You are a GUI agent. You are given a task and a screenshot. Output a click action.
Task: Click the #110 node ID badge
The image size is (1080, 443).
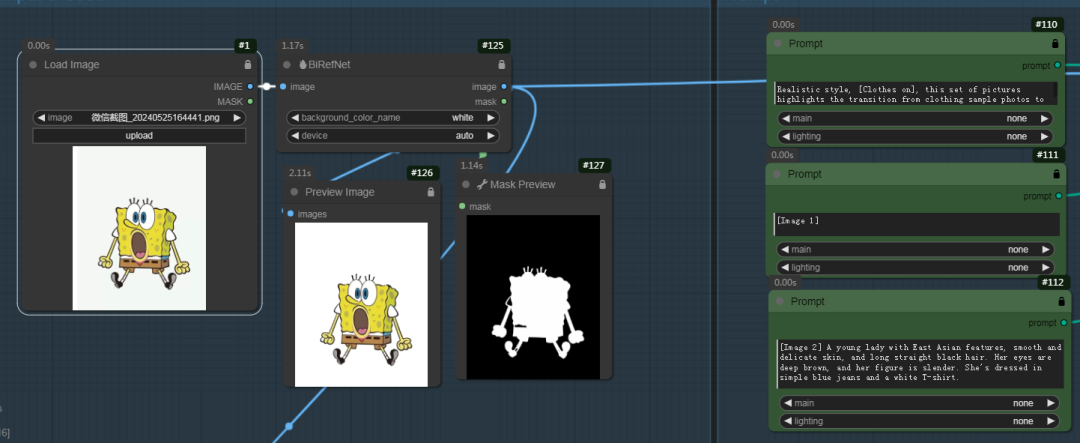[x=1046, y=25]
